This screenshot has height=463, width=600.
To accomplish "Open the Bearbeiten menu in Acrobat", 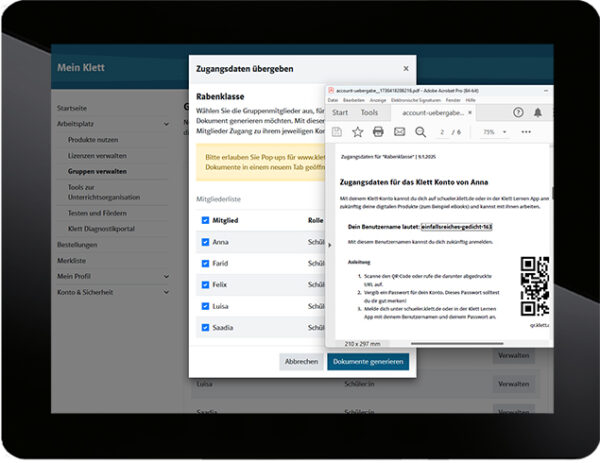I will [354, 100].
